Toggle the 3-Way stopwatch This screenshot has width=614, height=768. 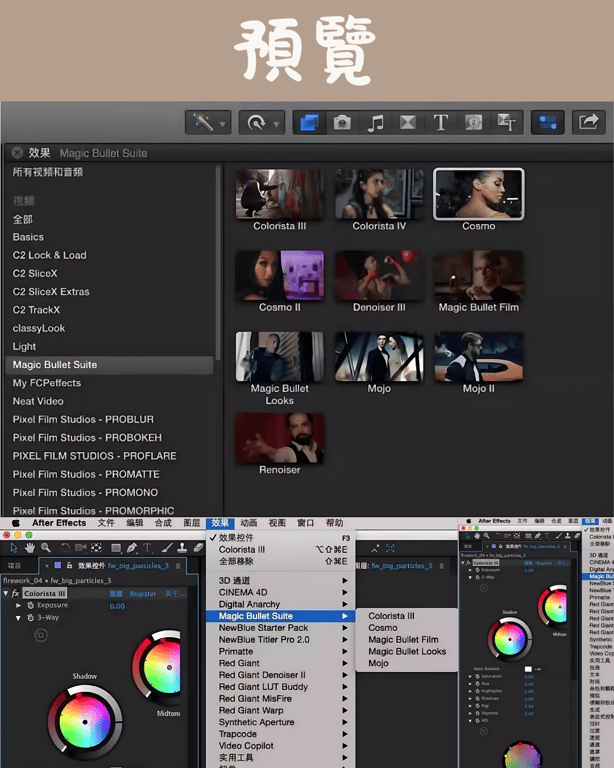pos(30,618)
